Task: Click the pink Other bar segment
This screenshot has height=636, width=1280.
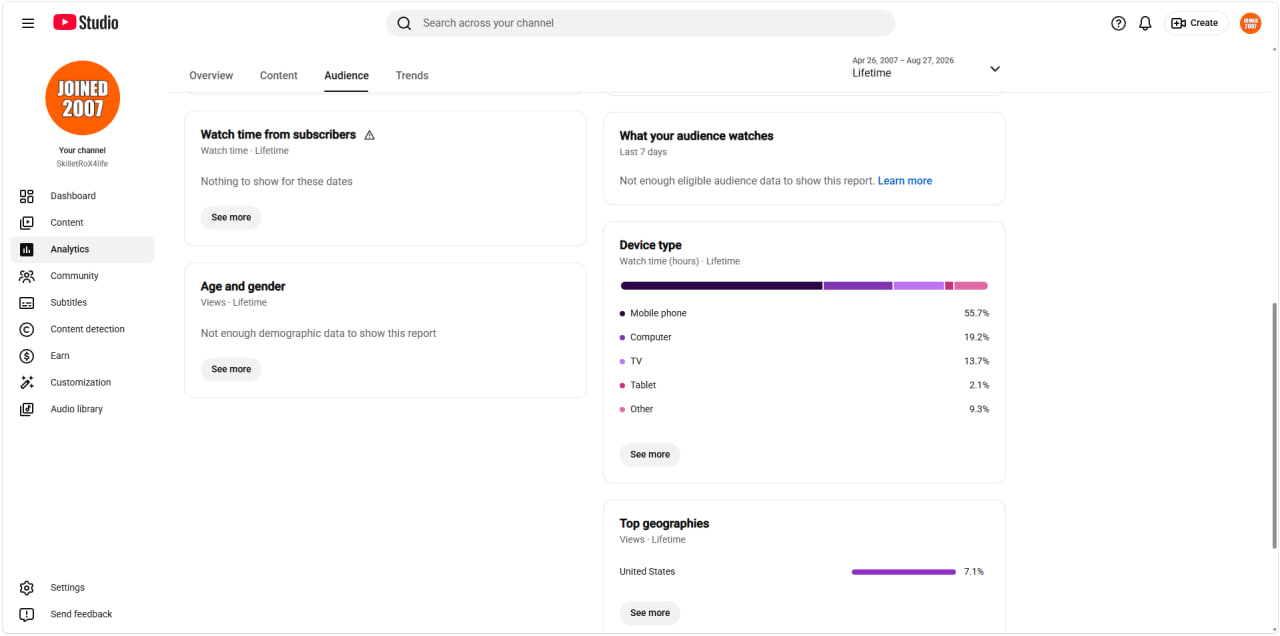Action: 971,286
